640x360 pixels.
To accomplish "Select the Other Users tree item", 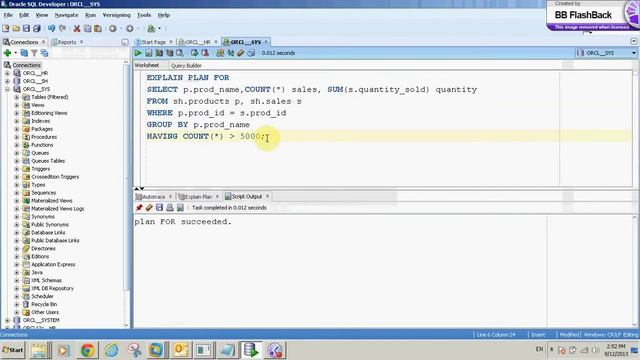I will point(45,312).
